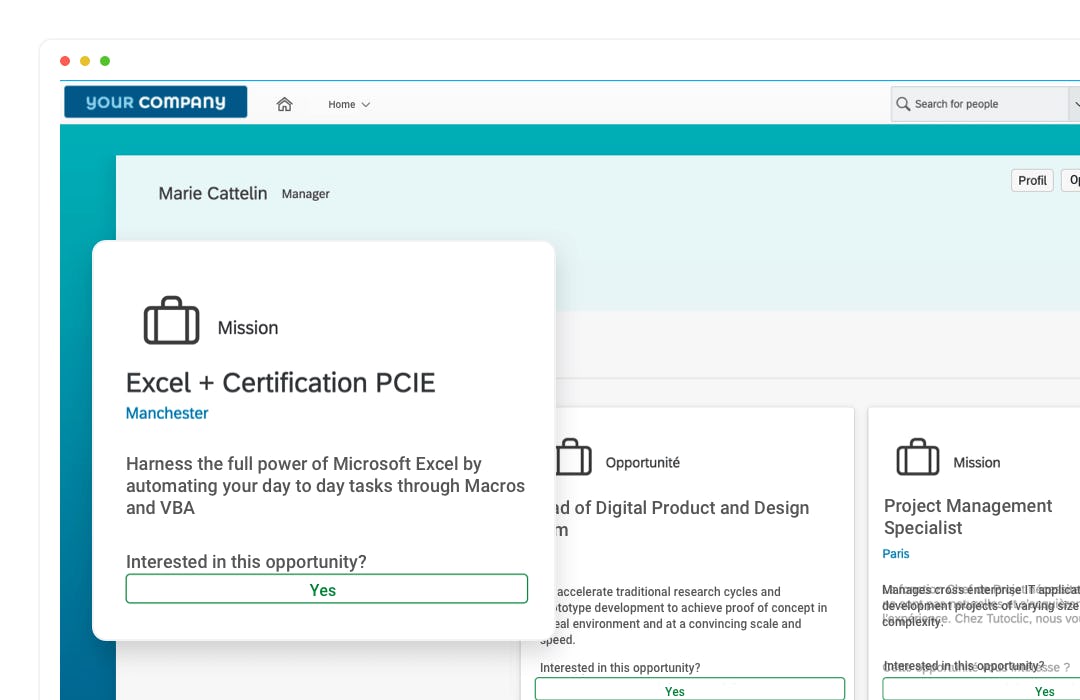Open the Excel + Certification PCIE title
The width and height of the screenshot is (1080, 700).
(x=280, y=383)
